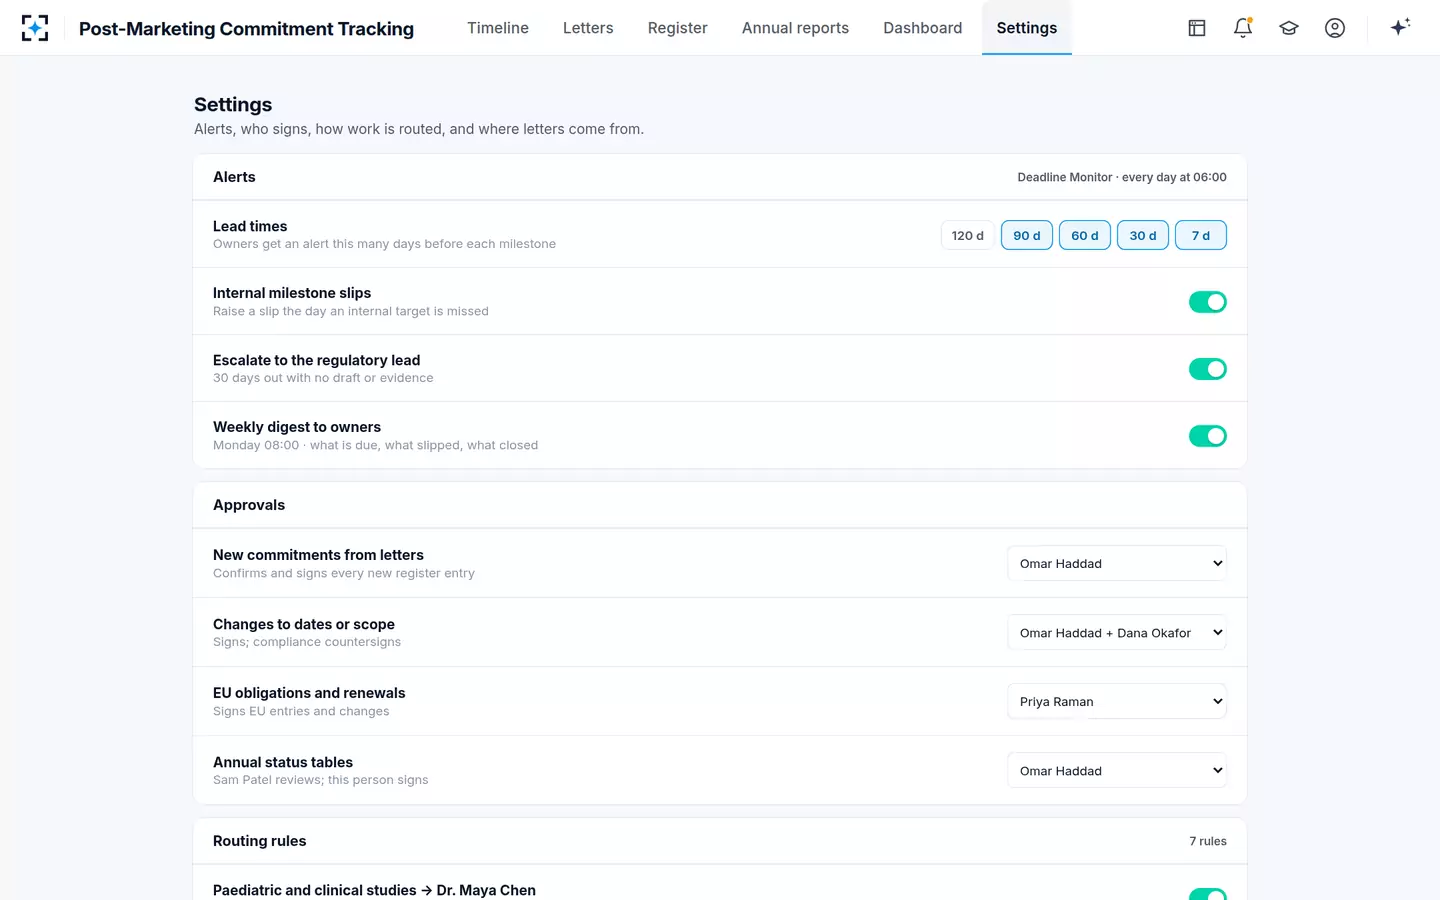1440x900 pixels.
Task: Open the layout panel icon
Action: (1197, 28)
